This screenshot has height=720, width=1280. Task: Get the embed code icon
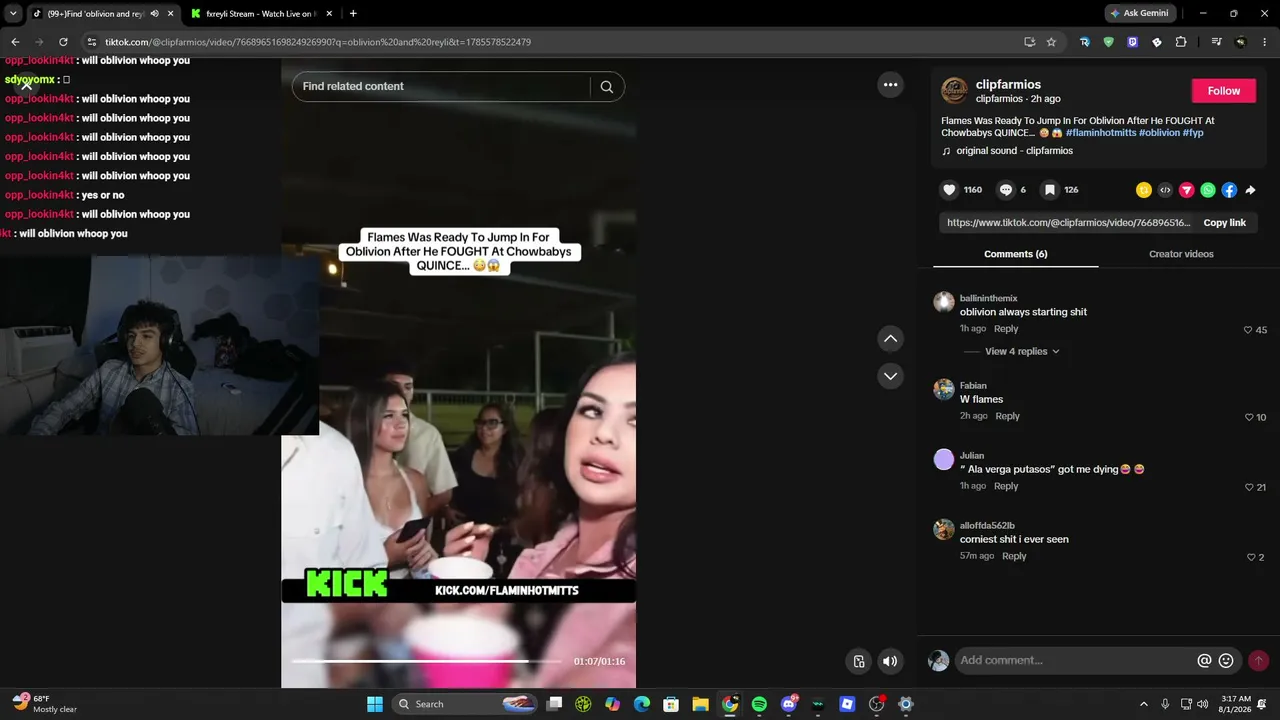(1165, 190)
